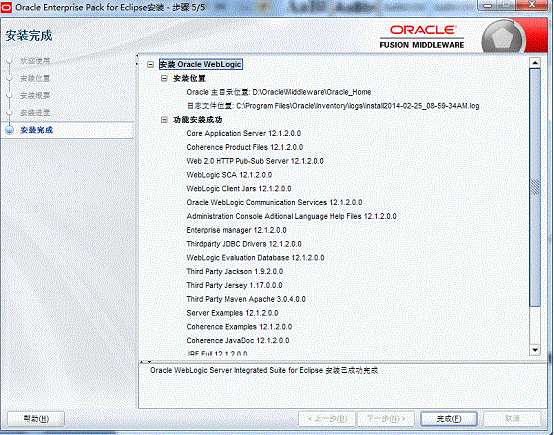This screenshot has width=554, height=435.
Task: Click the 完成(F) finish button
Action: [449, 419]
